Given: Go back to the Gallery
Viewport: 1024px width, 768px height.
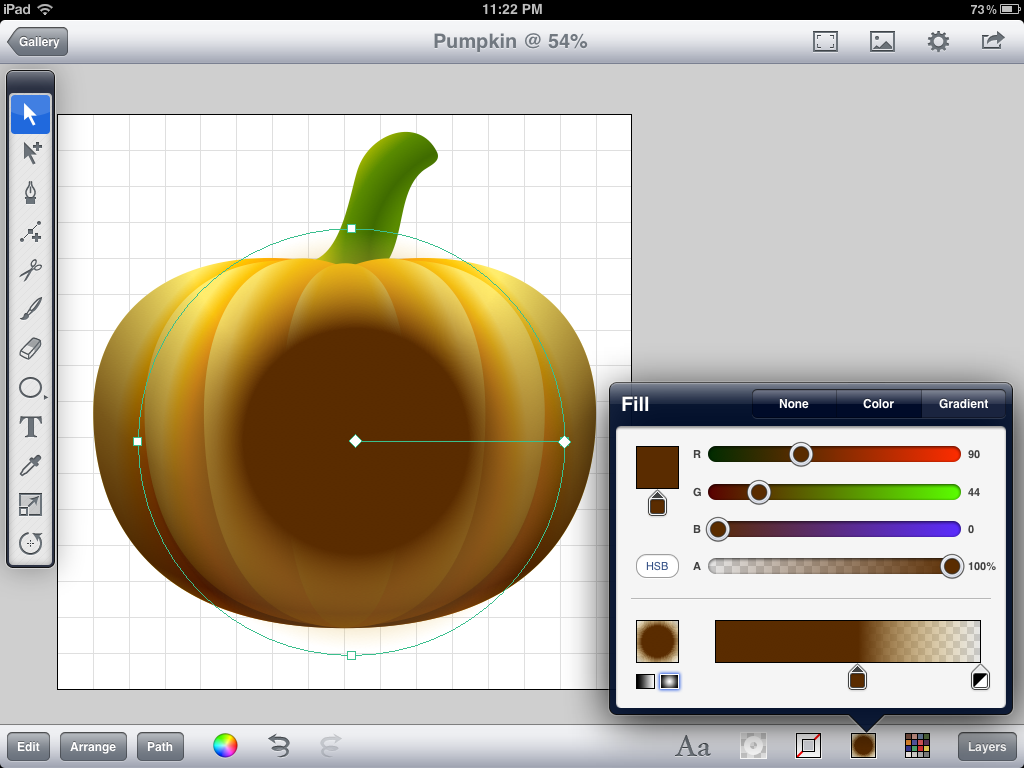Looking at the screenshot, I should [37, 42].
